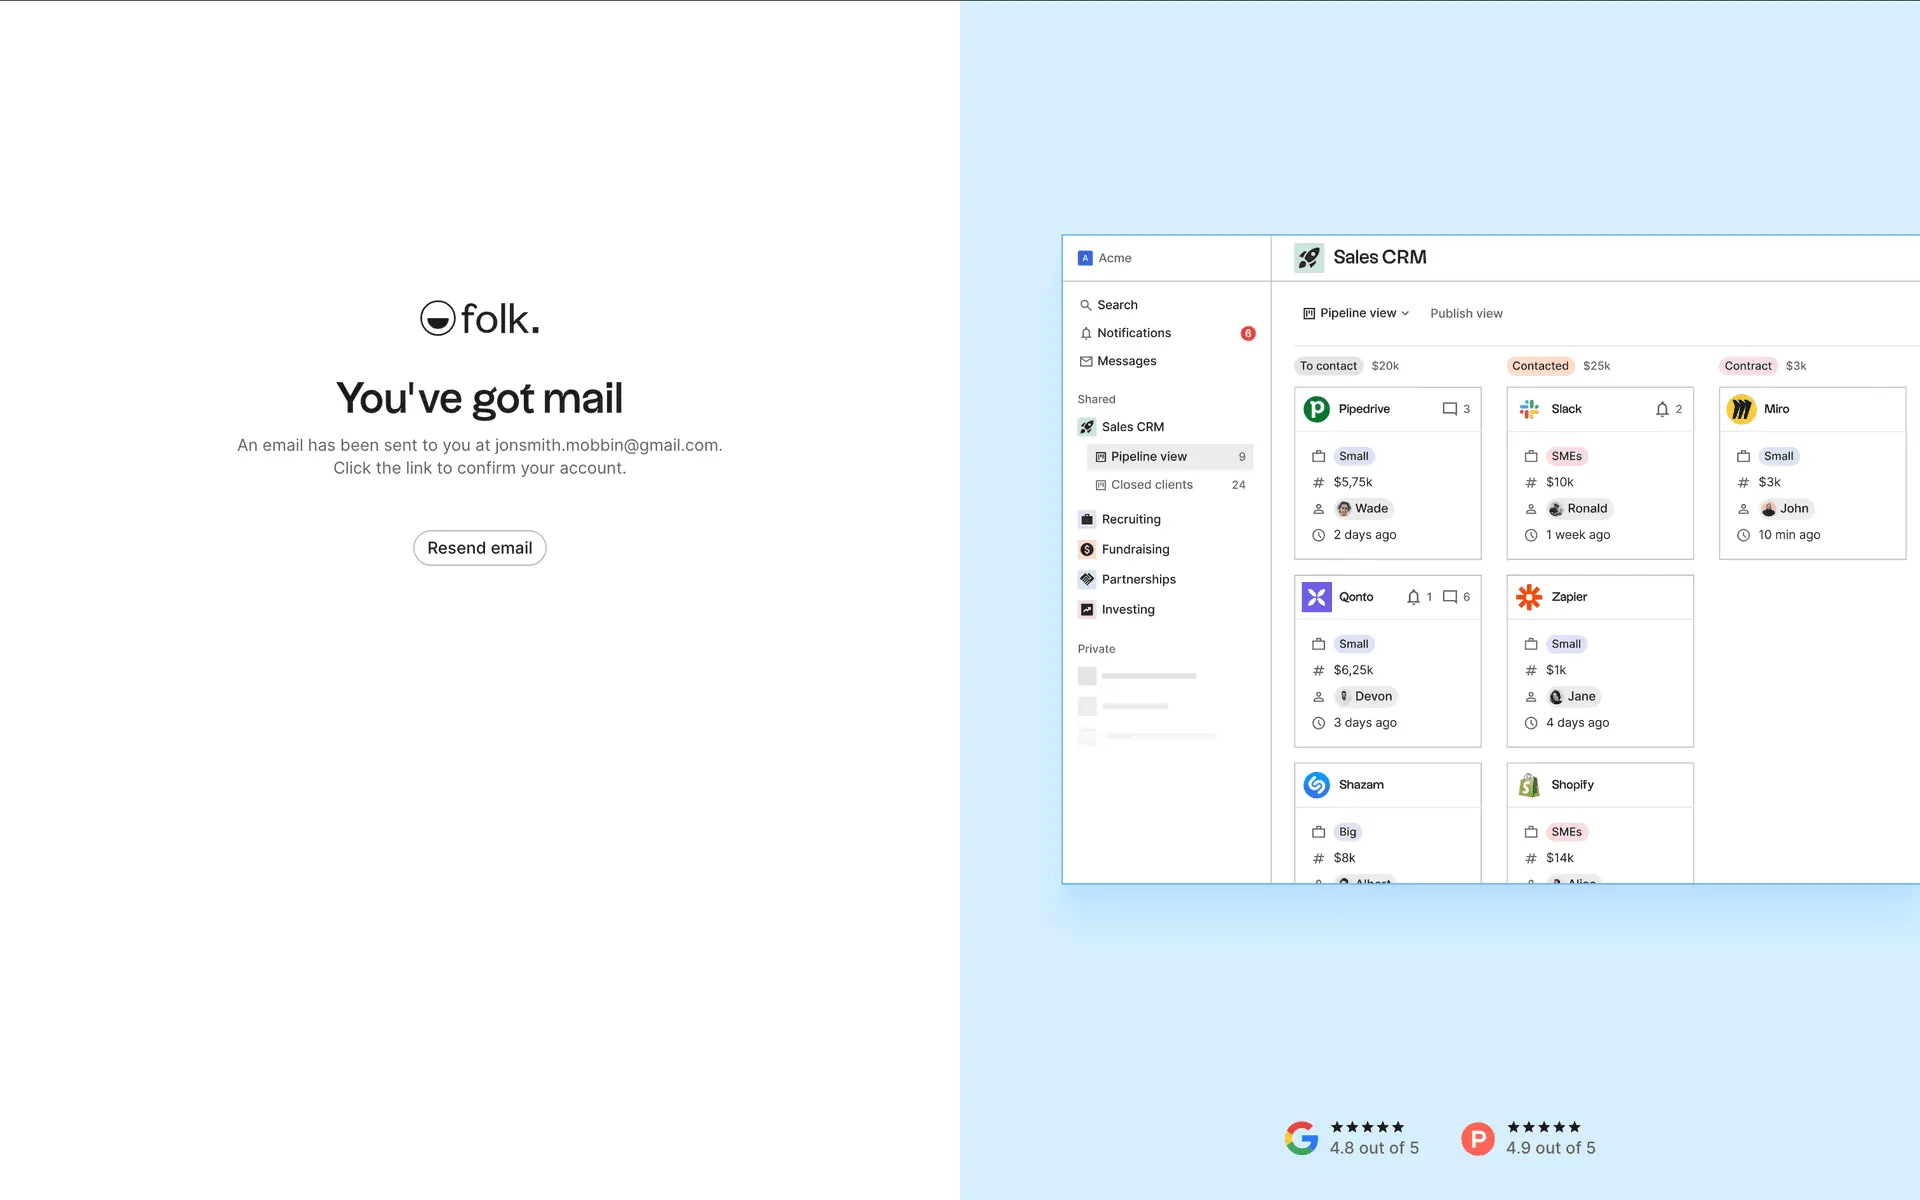The image size is (1920, 1200).
Task: Click the comments icon on Pipedrive card
Action: click(x=1449, y=409)
